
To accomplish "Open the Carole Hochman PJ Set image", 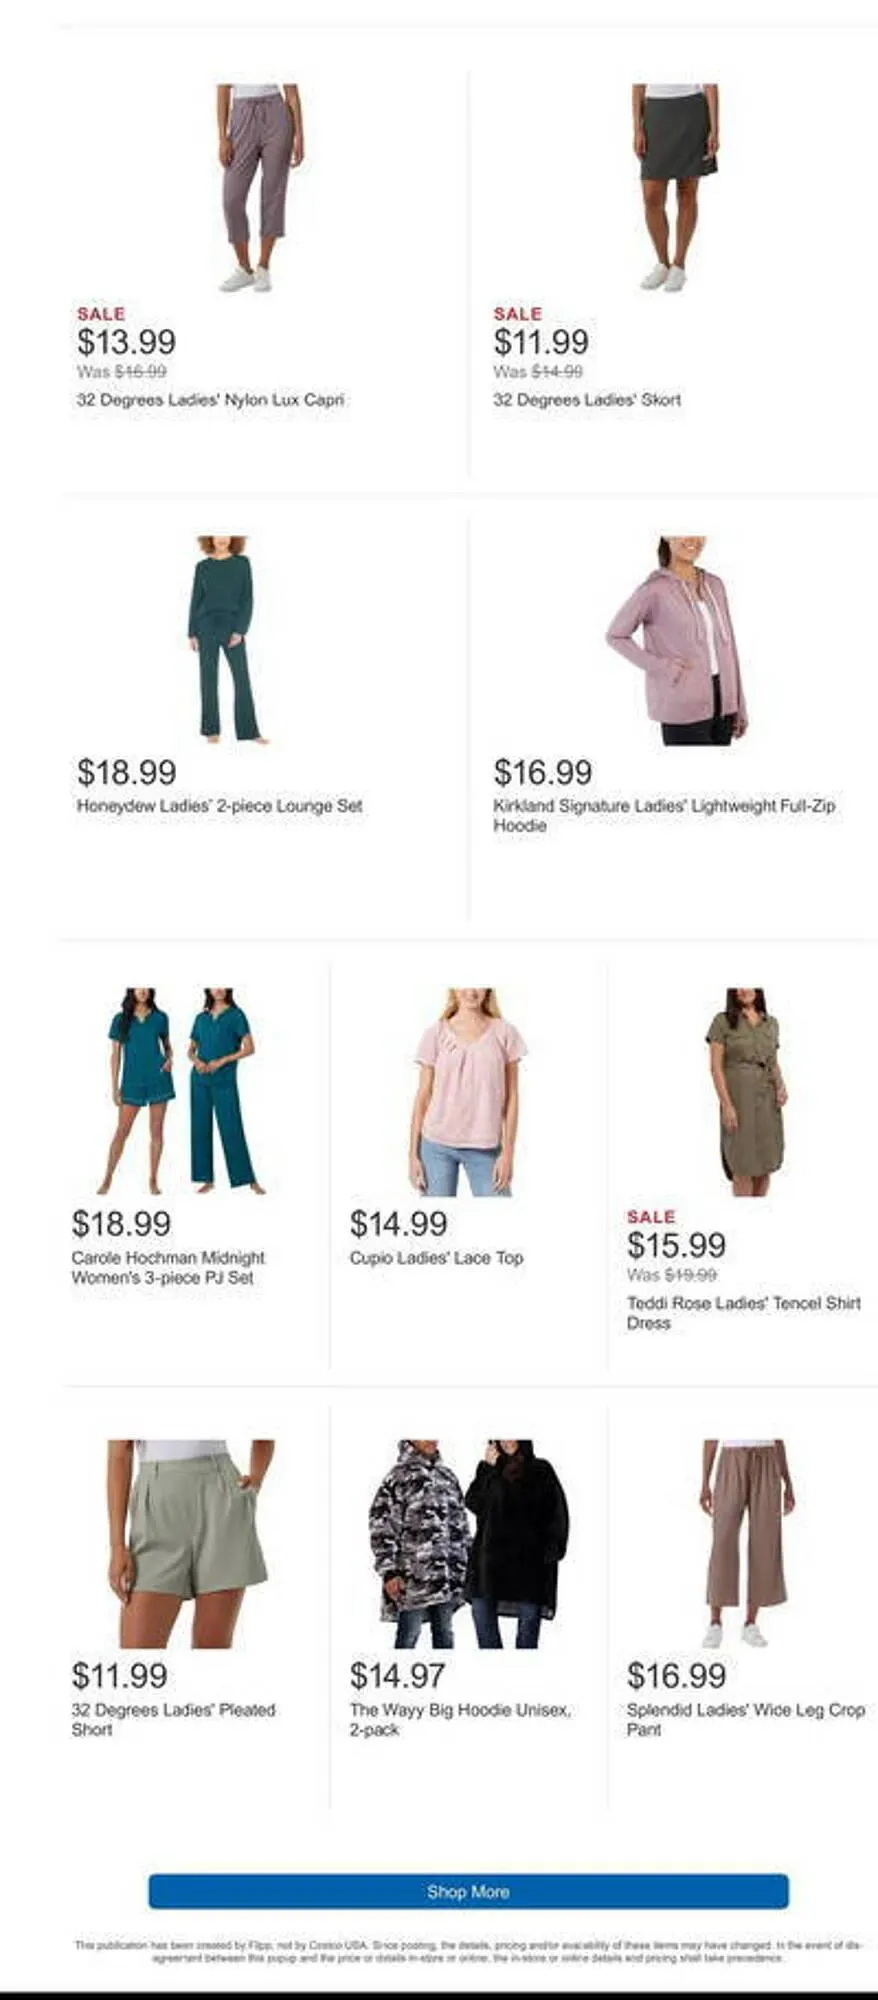I will (181, 1091).
